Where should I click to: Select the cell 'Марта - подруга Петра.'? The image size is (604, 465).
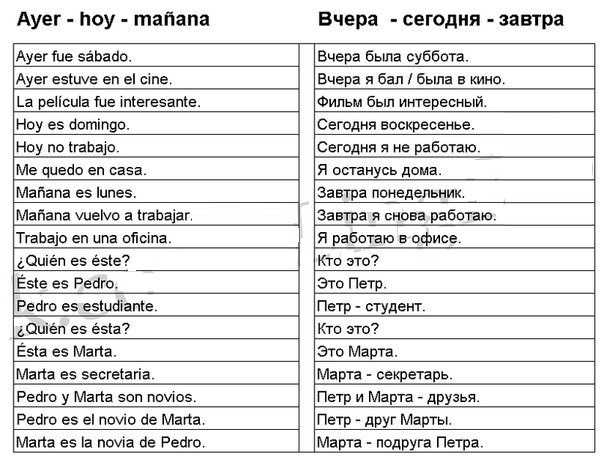coord(455,441)
